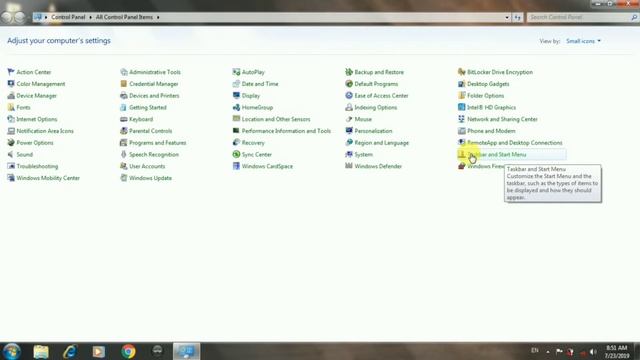Image resolution: width=640 pixels, height=360 pixels.
Task: Open the Windows Start button
Action: (x=11, y=351)
